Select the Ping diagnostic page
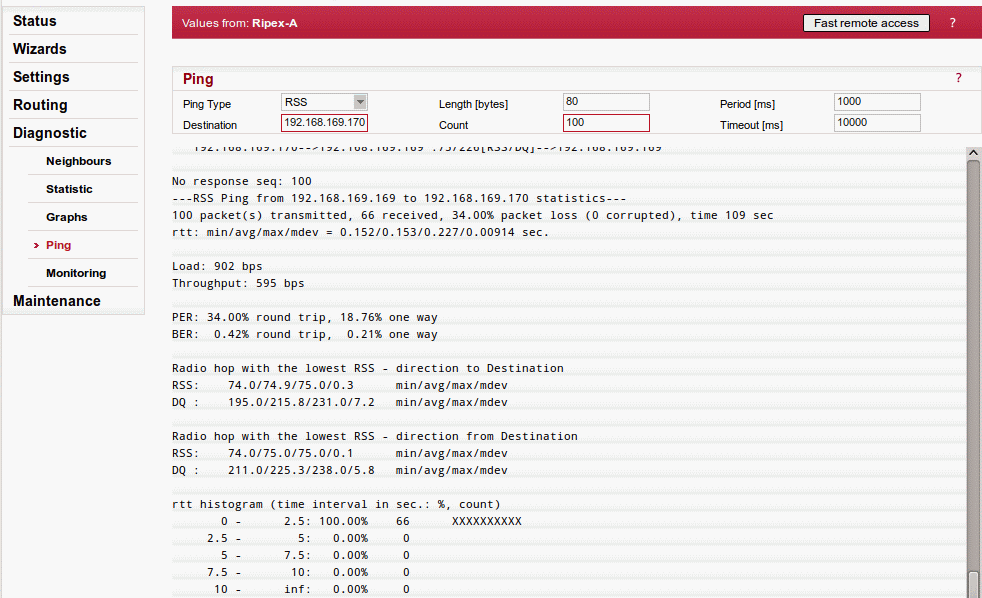Viewport: 982px width, 598px height. pos(58,245)
